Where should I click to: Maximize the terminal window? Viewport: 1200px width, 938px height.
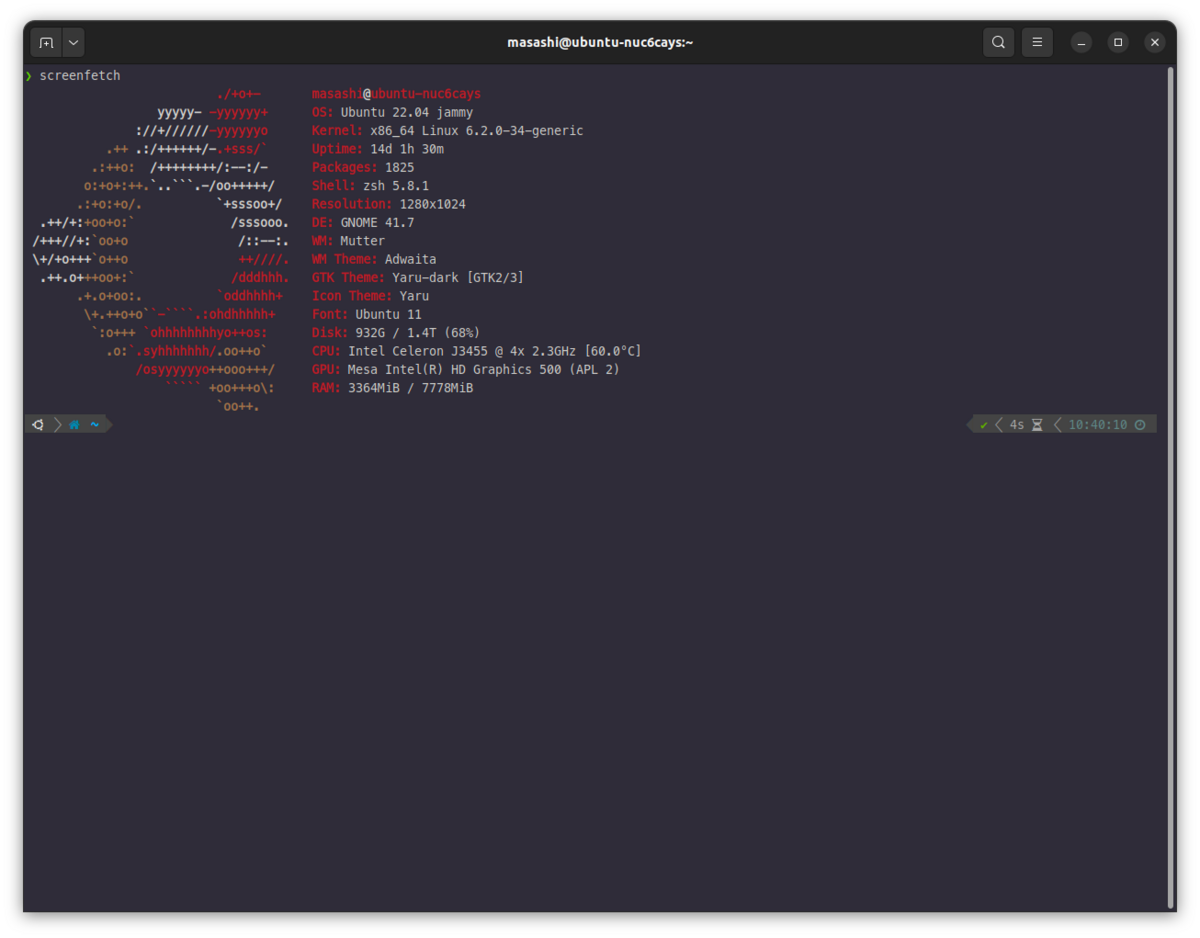[x=1118, y=42]
